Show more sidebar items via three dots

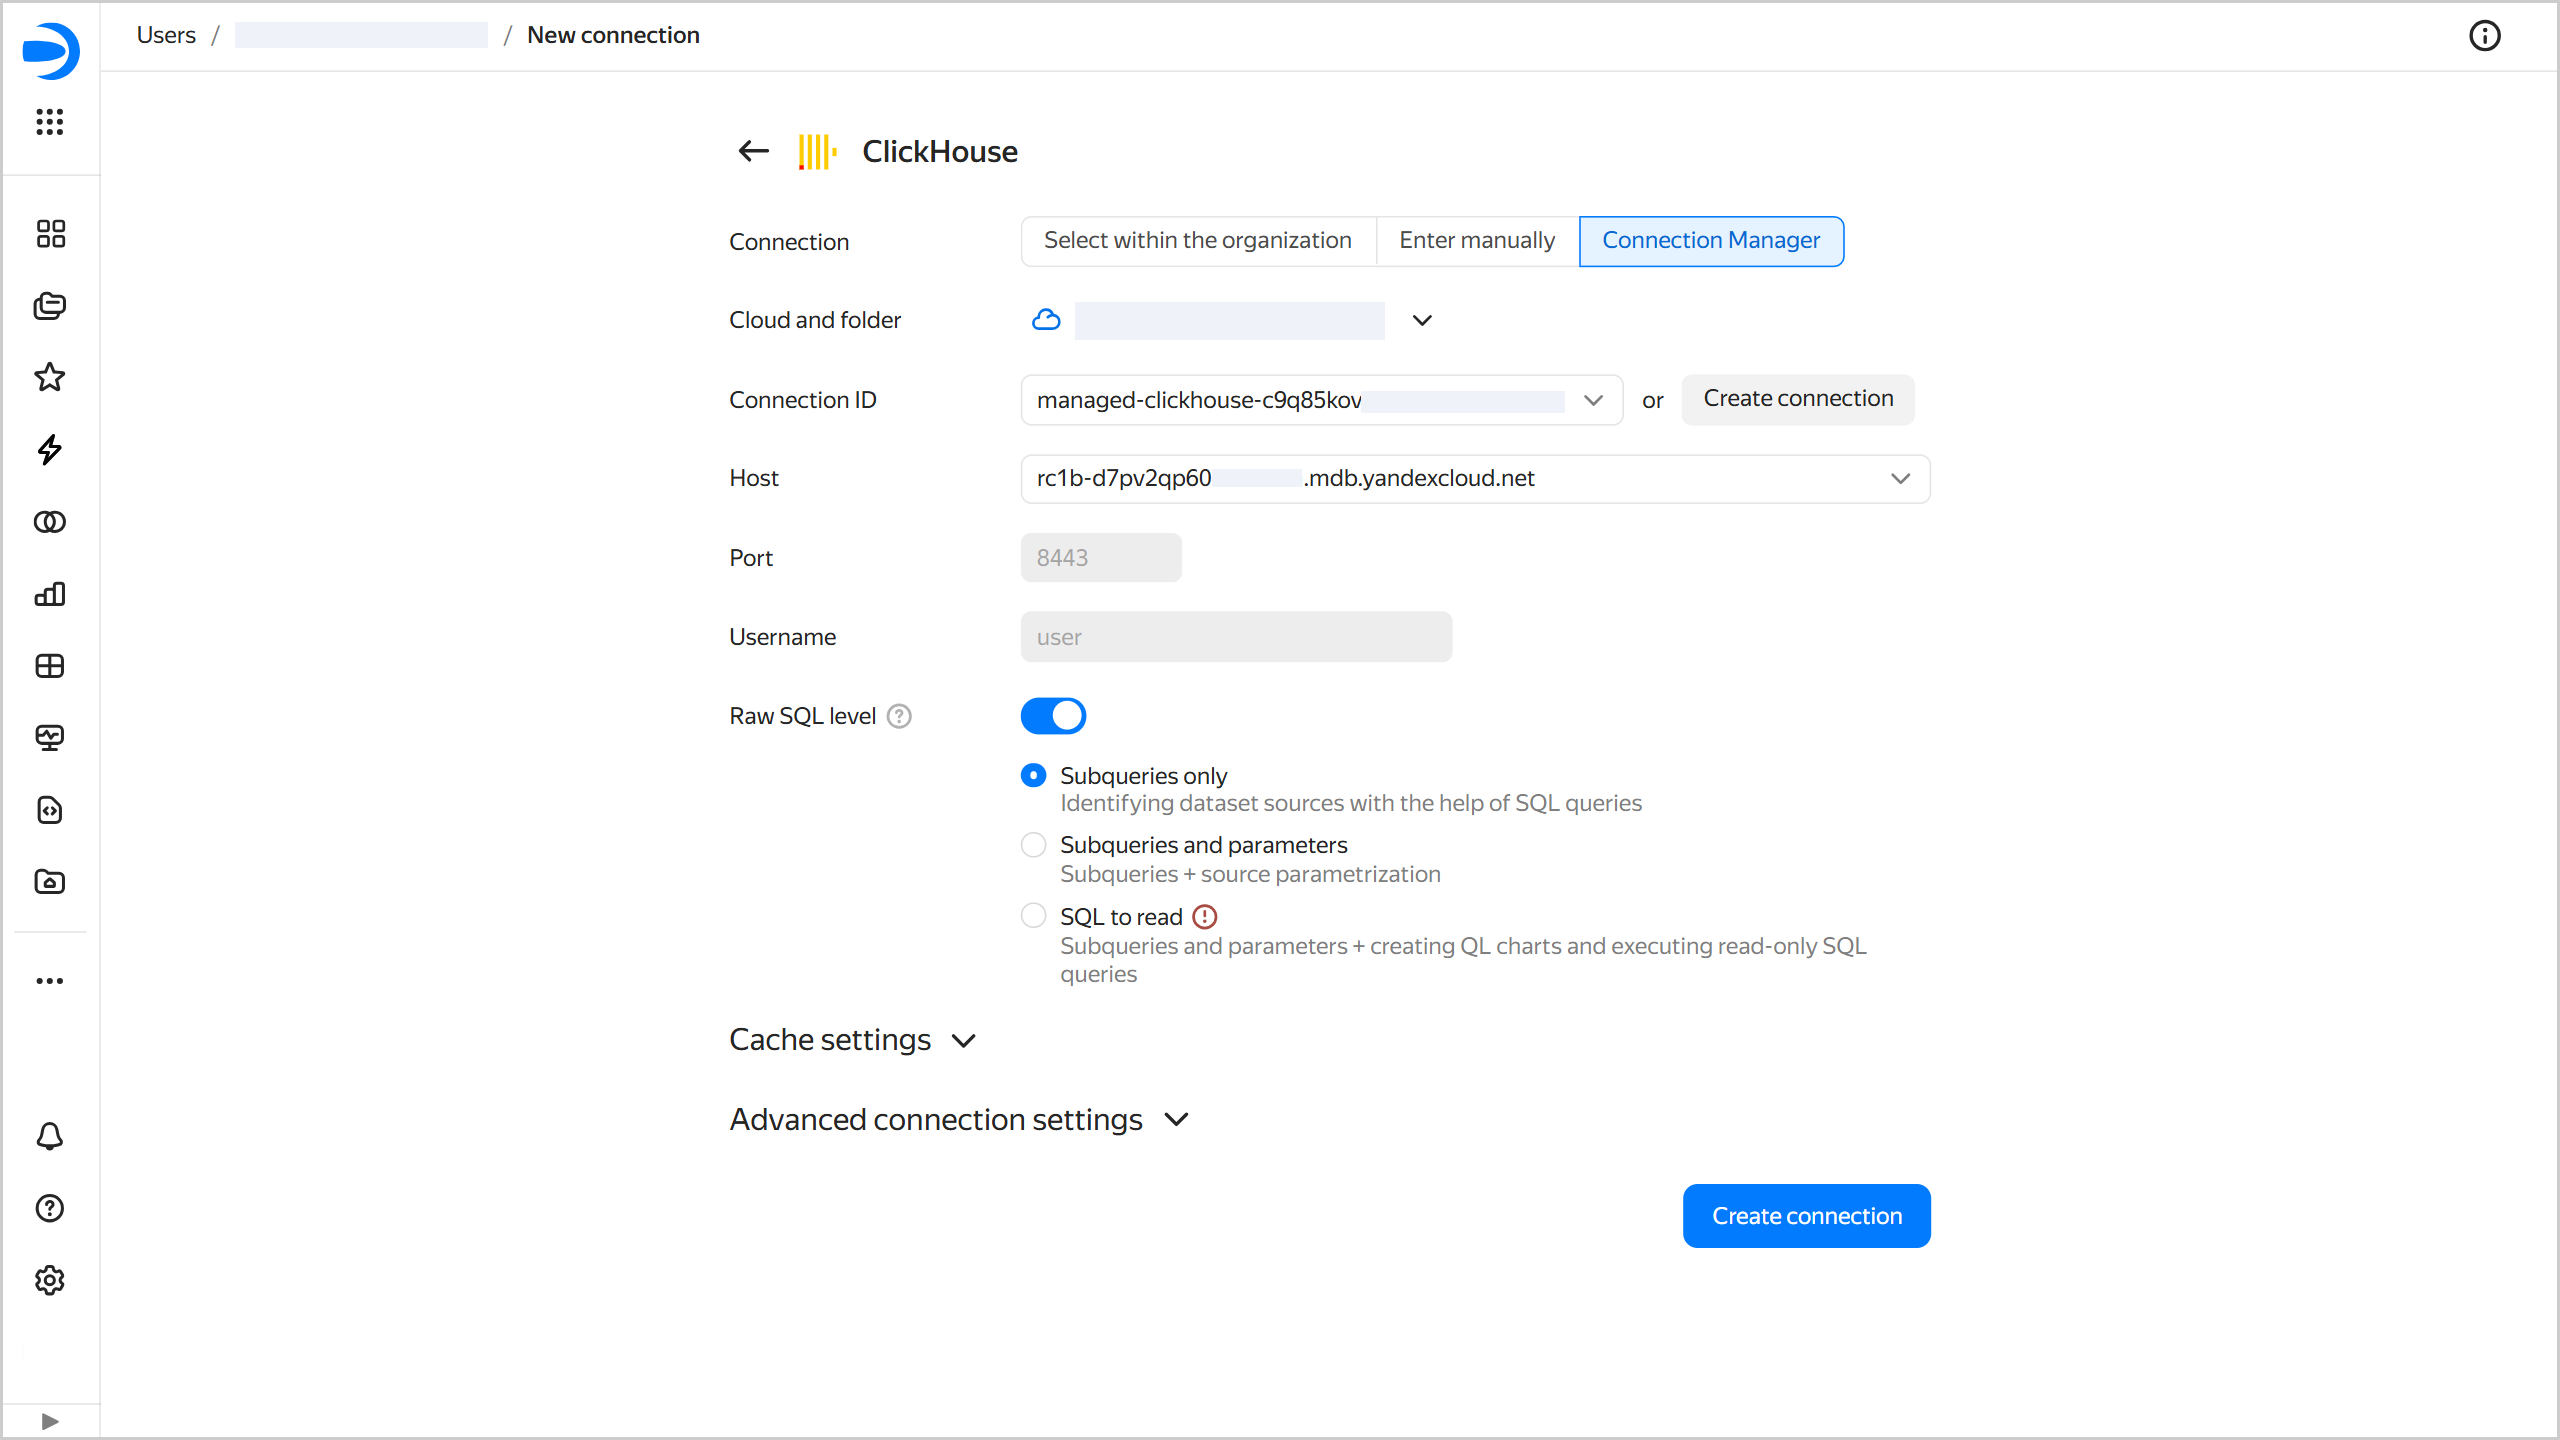tap(50, 981)
